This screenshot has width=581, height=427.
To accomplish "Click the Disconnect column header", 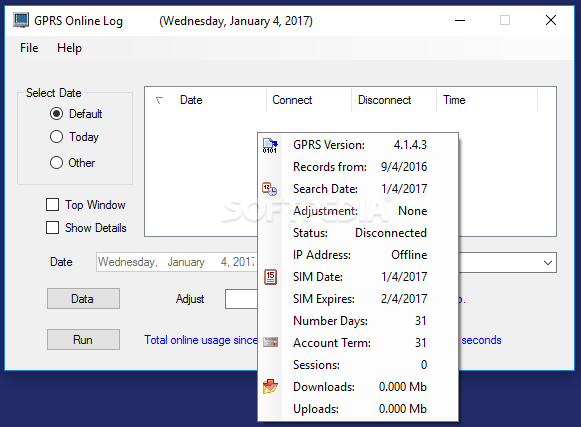I will (x=394, y=100).
